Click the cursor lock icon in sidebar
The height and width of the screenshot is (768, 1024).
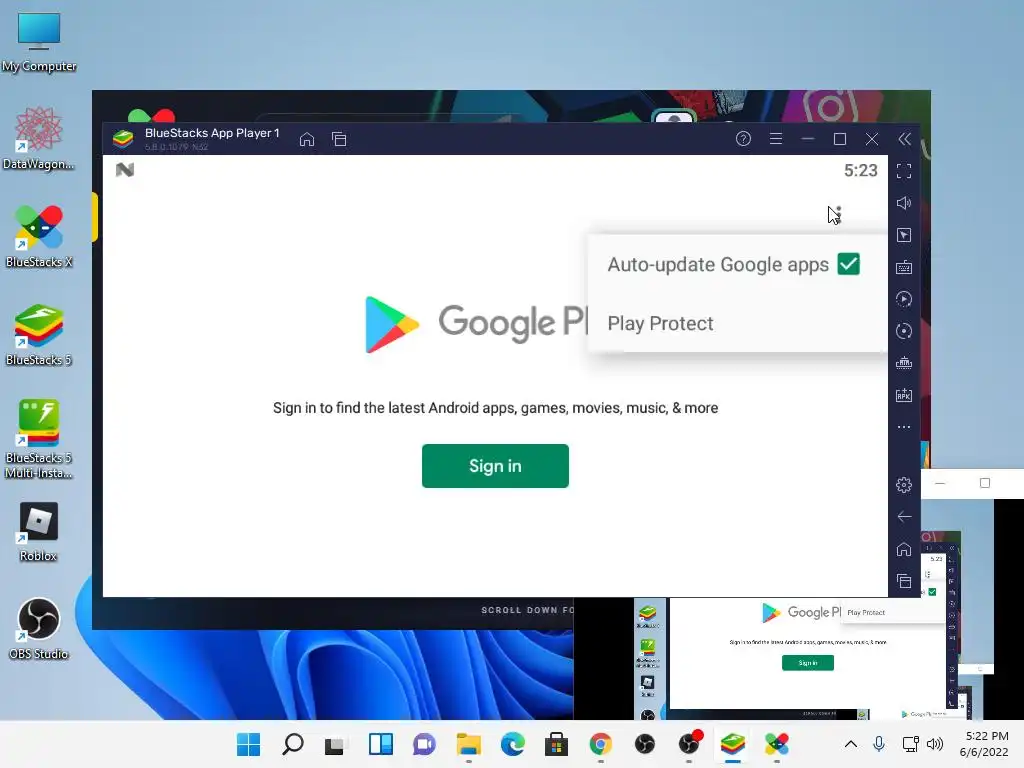tap(904, 235)
